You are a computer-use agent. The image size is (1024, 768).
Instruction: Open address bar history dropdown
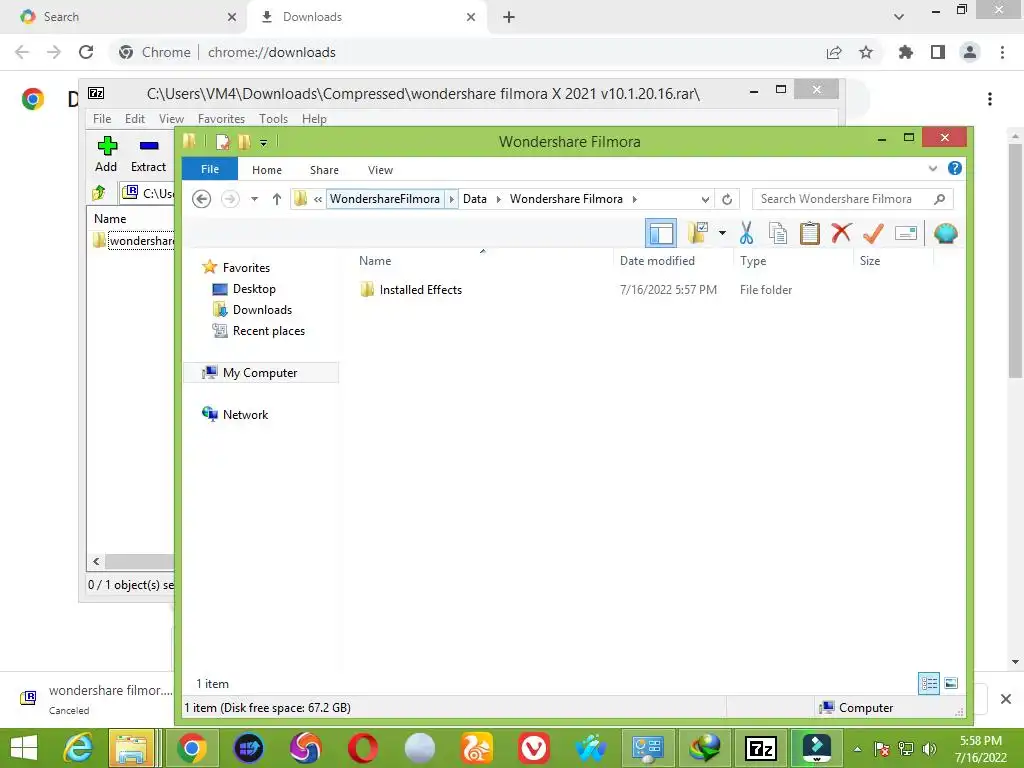[705, 199]
